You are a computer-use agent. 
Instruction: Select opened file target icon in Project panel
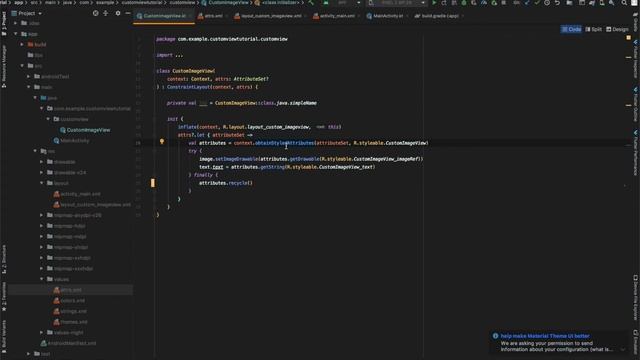click(x=96, y=13)
